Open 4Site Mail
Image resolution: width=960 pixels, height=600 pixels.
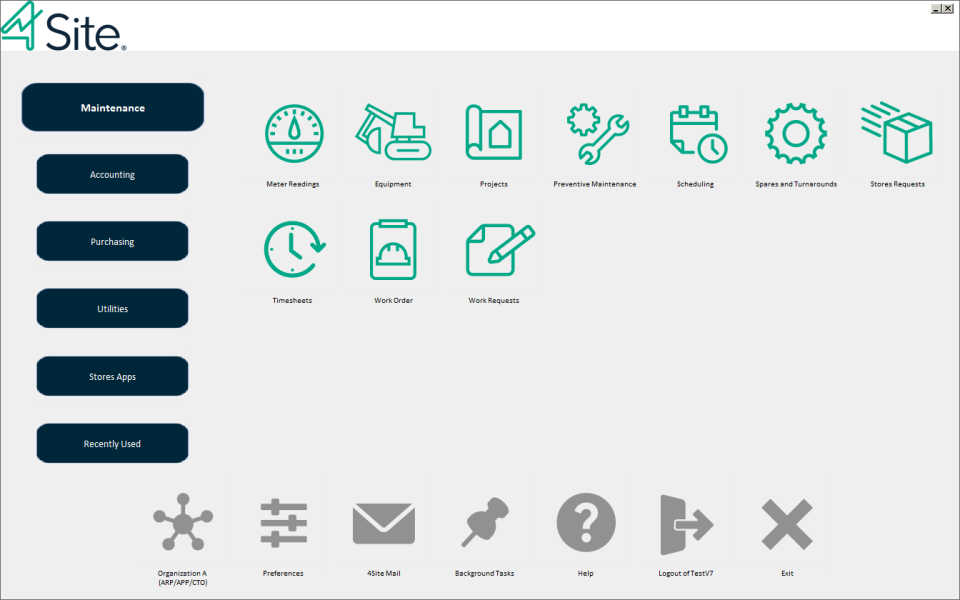(x=384, y=521)
